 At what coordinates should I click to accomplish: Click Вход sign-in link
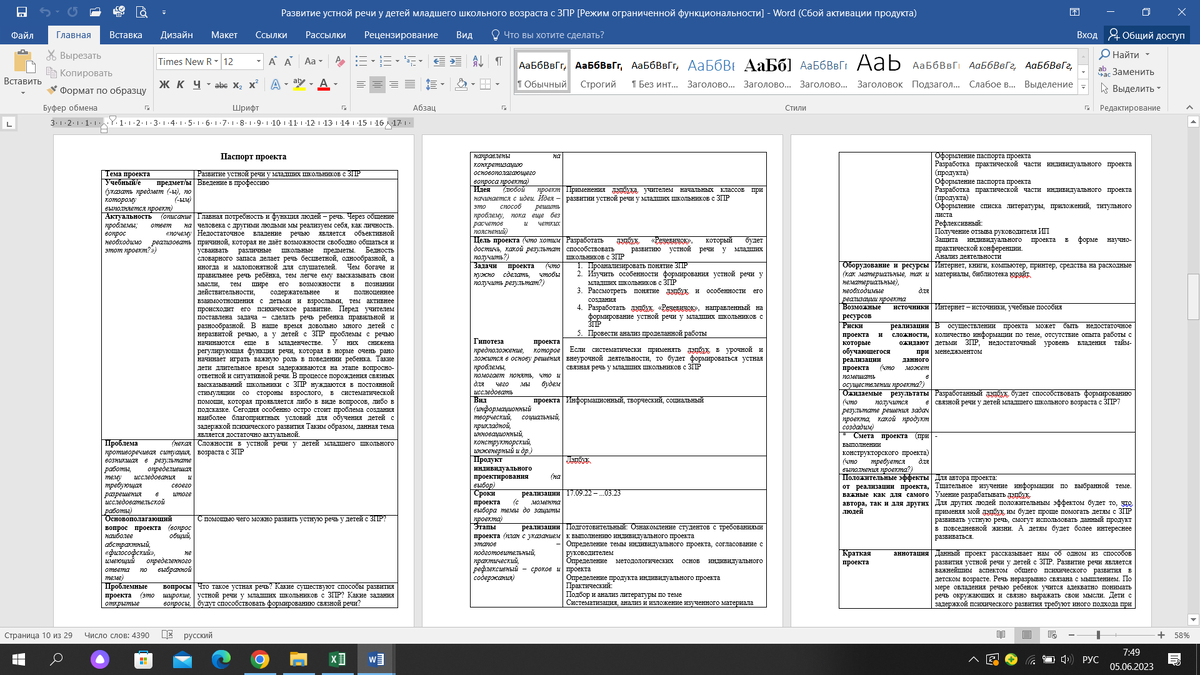1087,34
